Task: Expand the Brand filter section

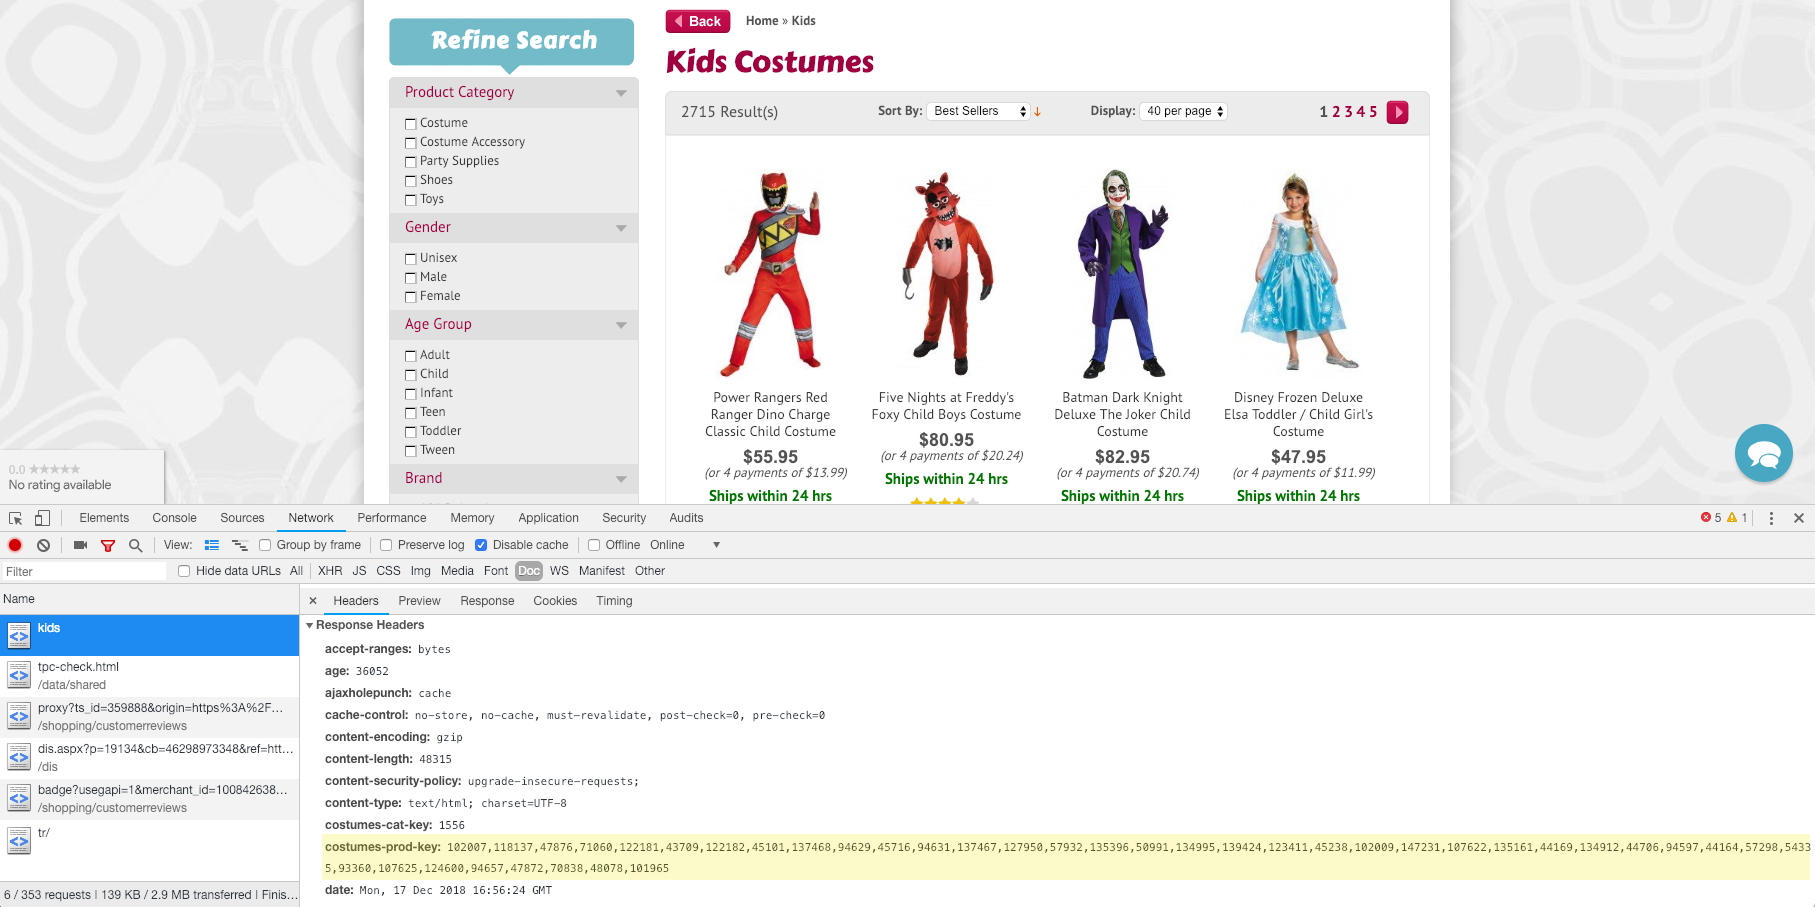Action: pos(513,478)
